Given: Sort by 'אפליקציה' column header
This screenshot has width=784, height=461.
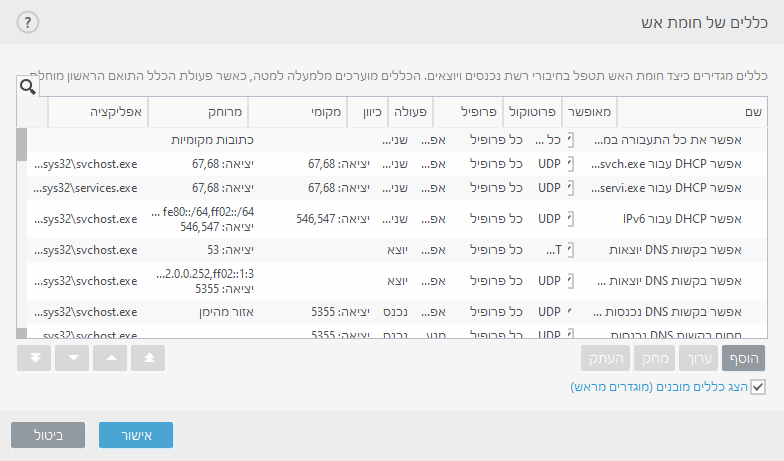Looking at the screenshot, I should [98, 112].
